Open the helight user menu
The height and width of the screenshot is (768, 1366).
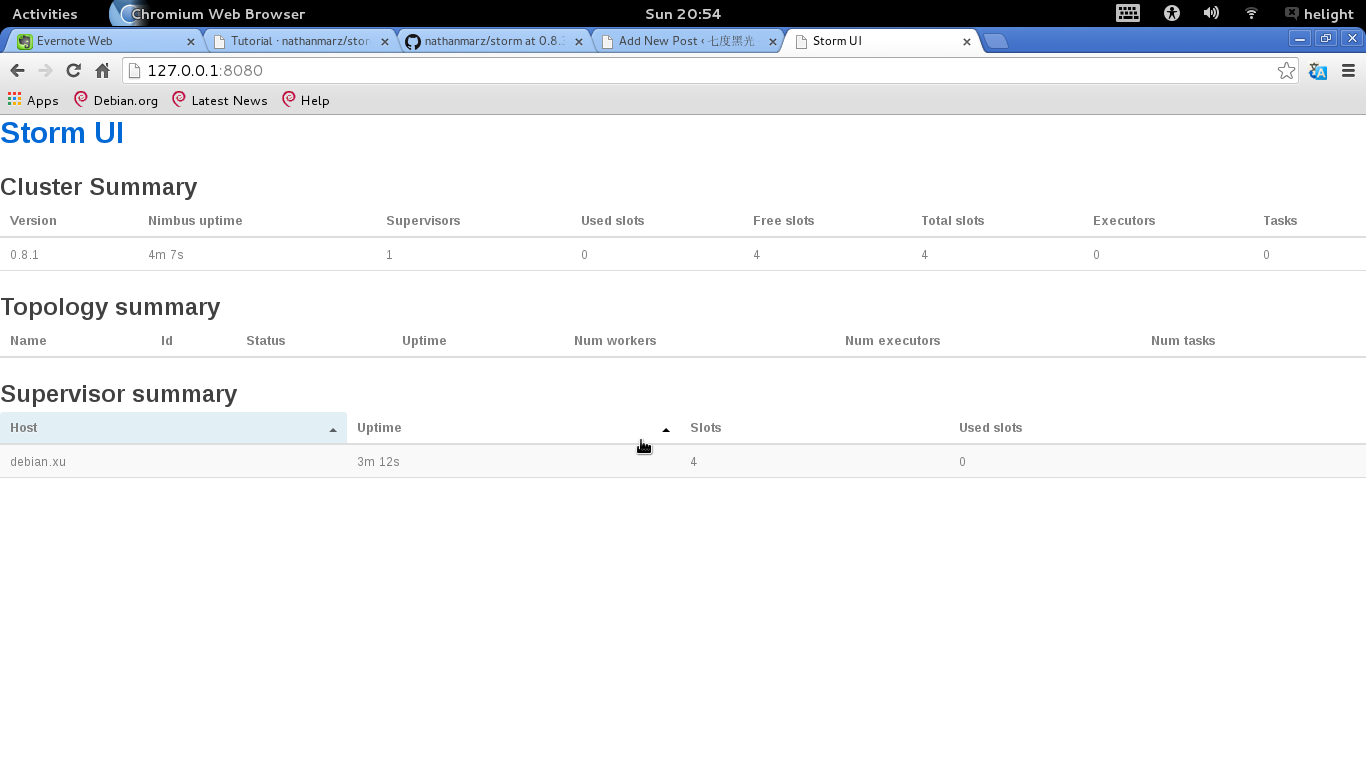click(x=1319, y=14)
